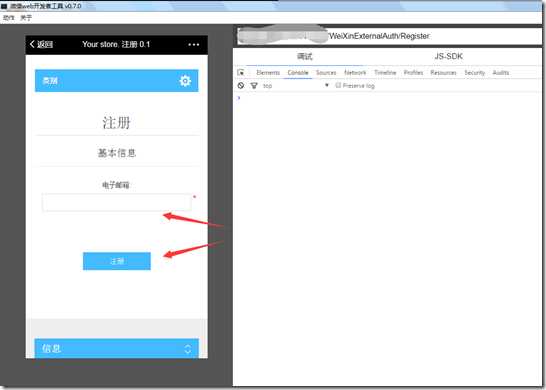
Task: Clear console with the ban icon
Action: pyautogui.click(x=241, y=86)
